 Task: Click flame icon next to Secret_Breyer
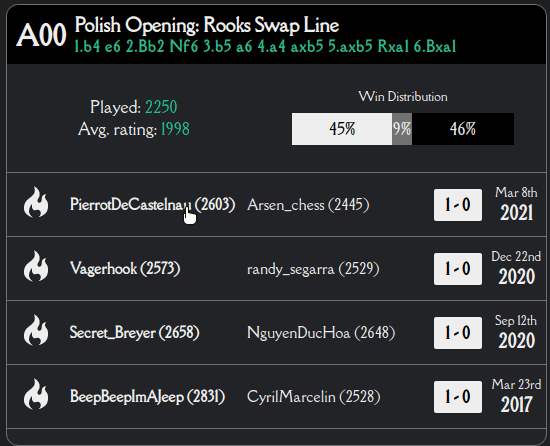click(x=36, y=330)
